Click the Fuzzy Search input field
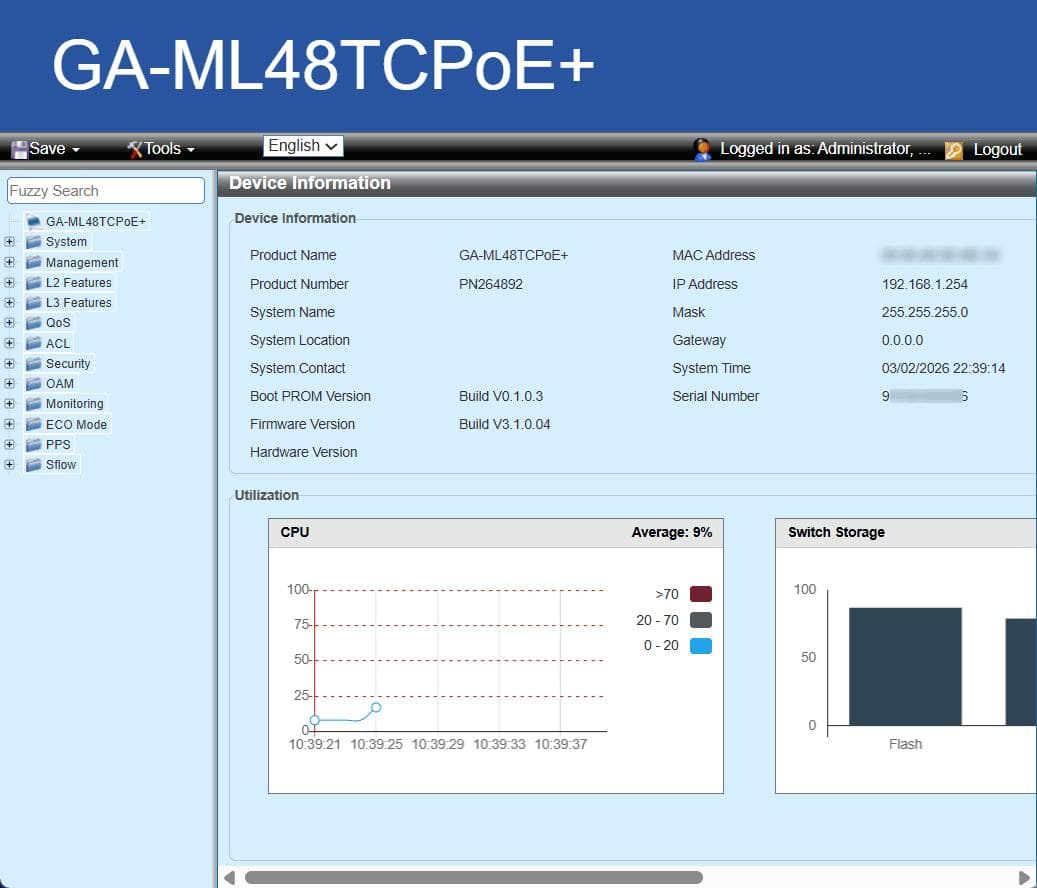 (105, 190)
